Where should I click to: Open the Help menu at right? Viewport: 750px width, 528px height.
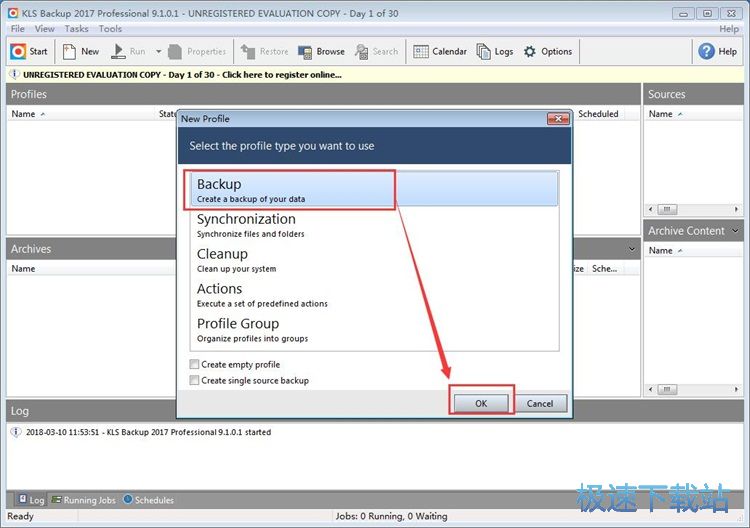coord(729,29)
